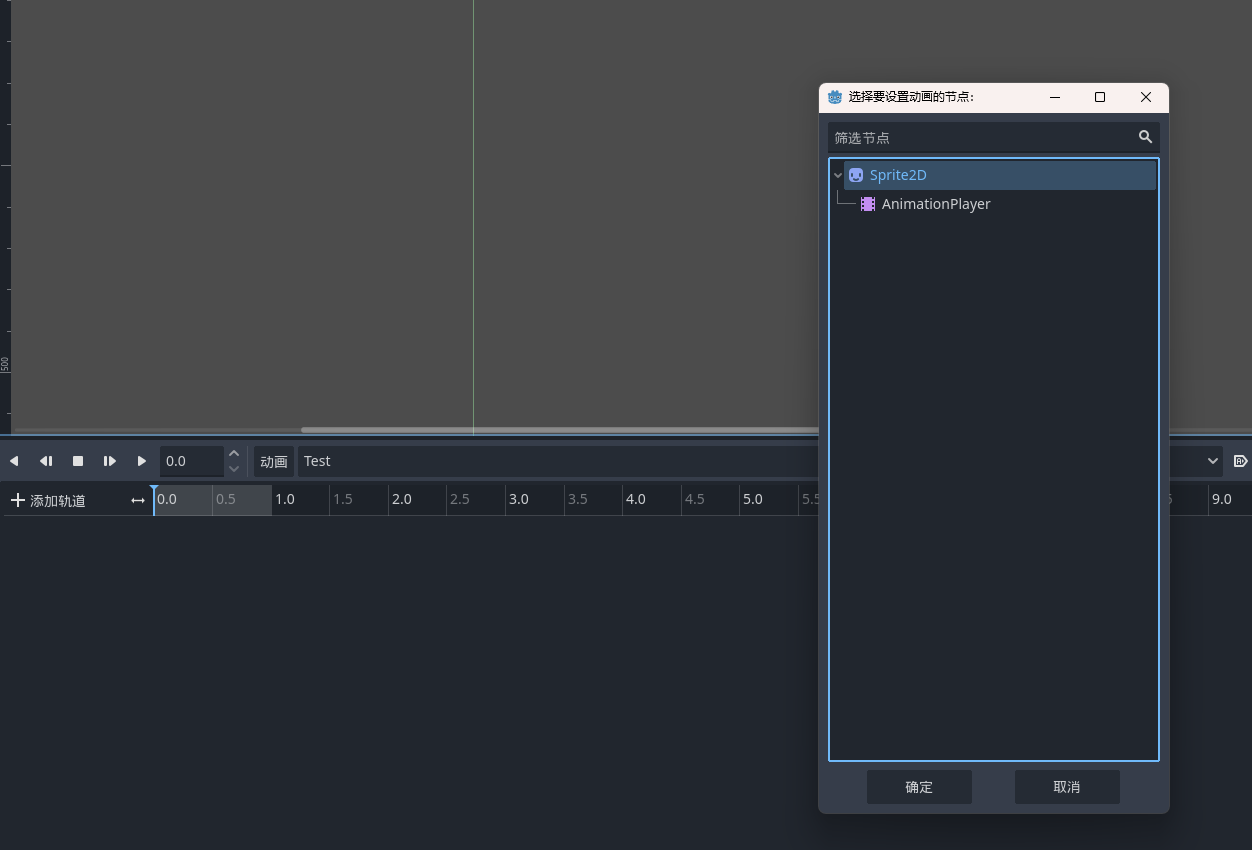
Task: Decrease animation position with down stepper
Action: click(x=234, y=469)
